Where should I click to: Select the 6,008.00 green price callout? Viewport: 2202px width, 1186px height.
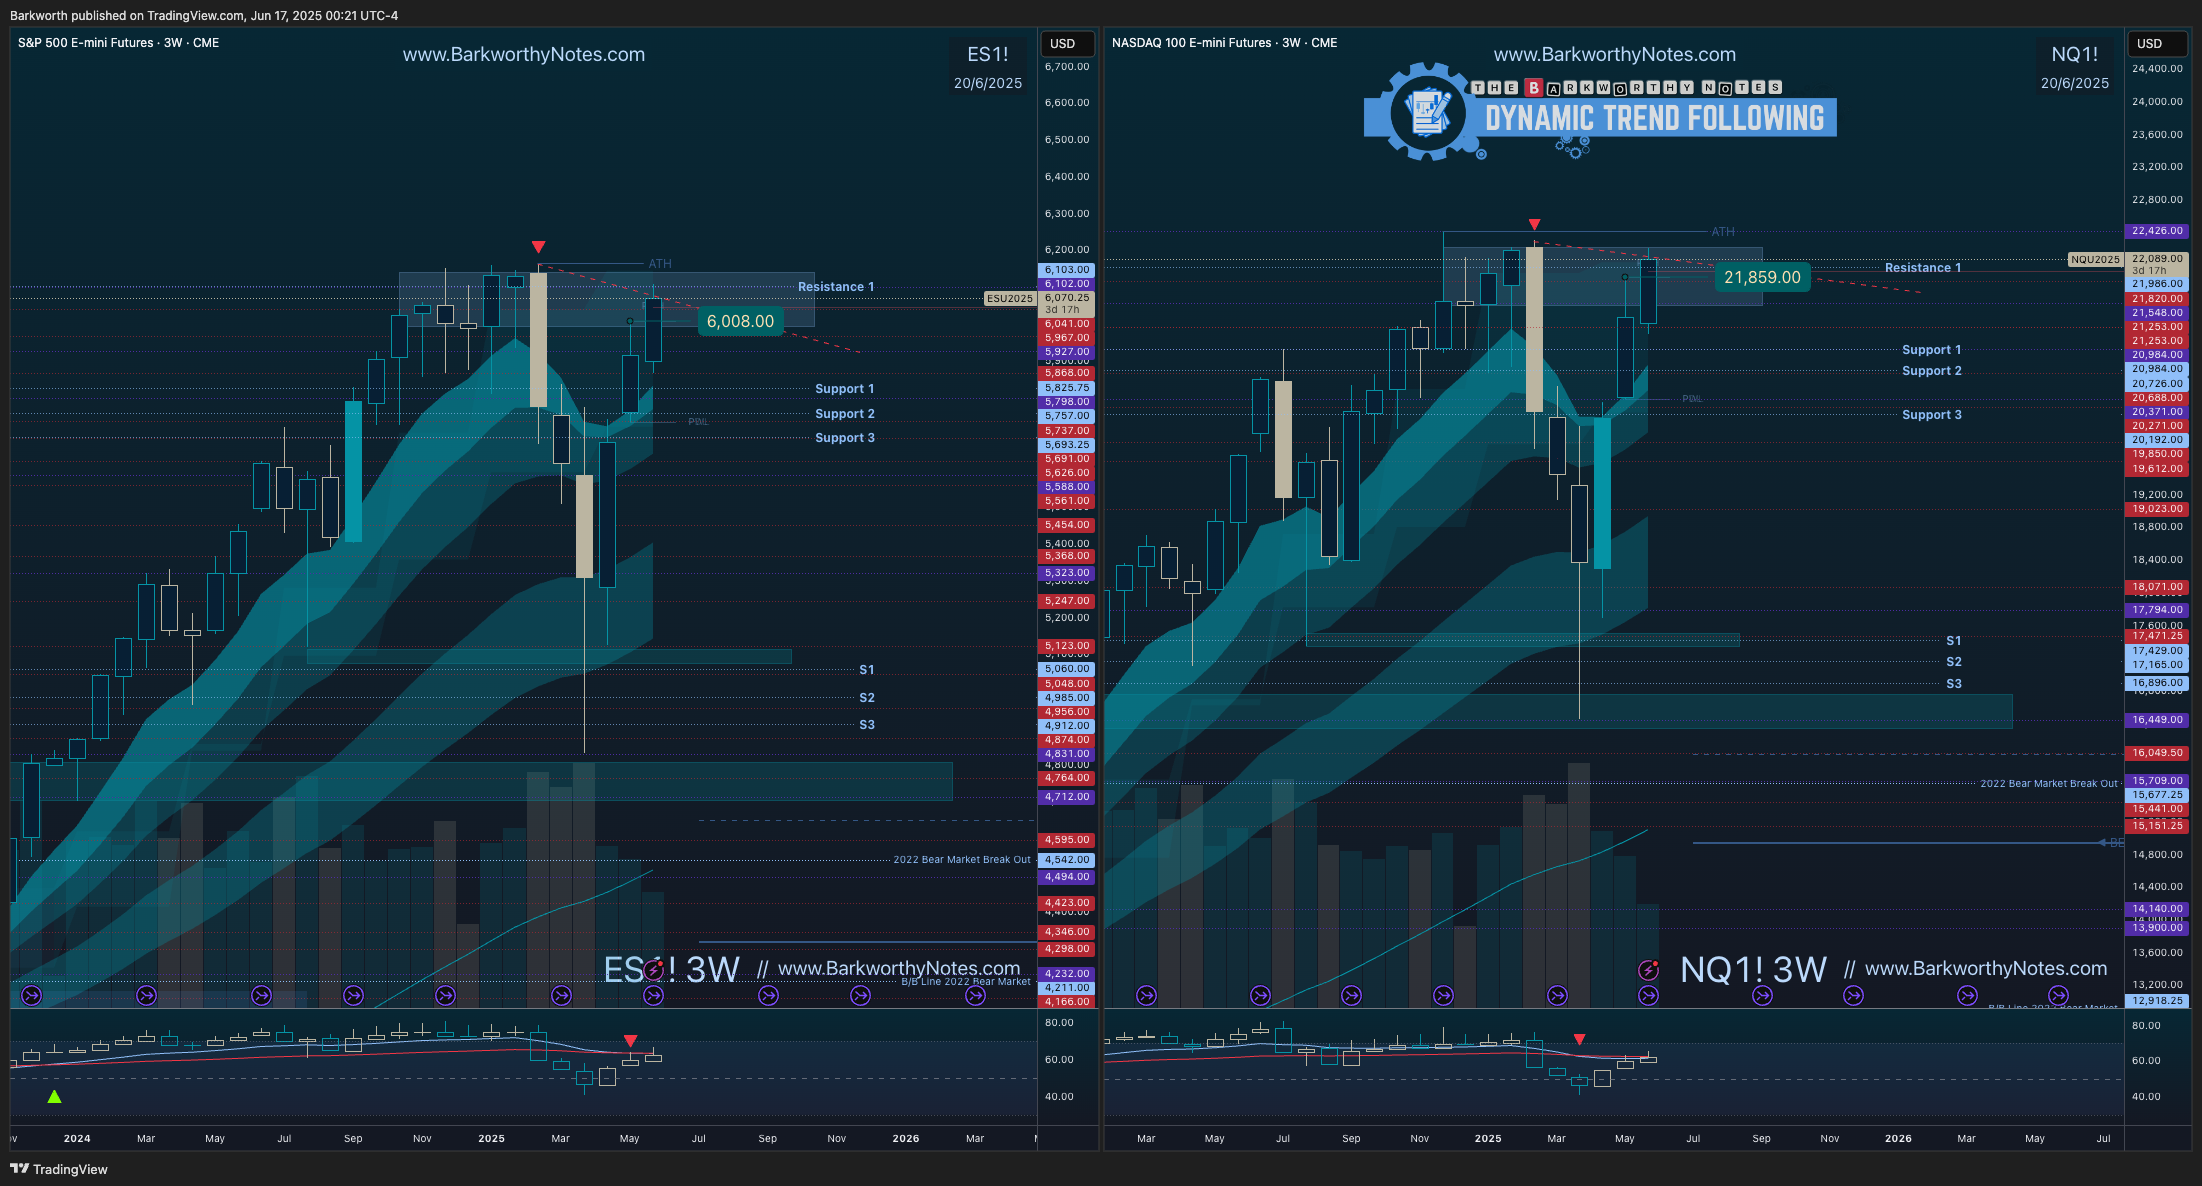[740, 321]
